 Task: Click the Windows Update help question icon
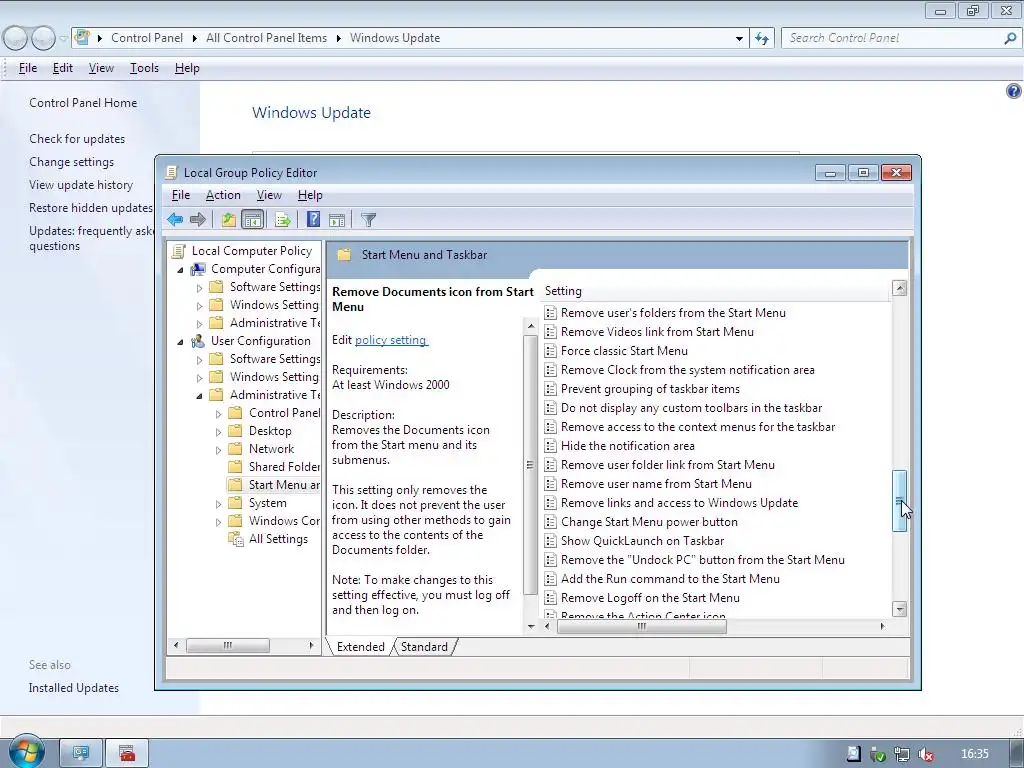coord(1014,91)
